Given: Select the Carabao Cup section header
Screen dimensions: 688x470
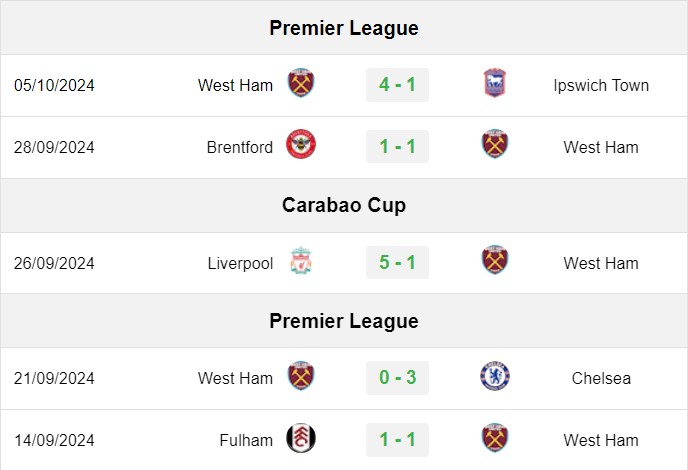Looking at the screenshot, I should click(x=344, y=205).
